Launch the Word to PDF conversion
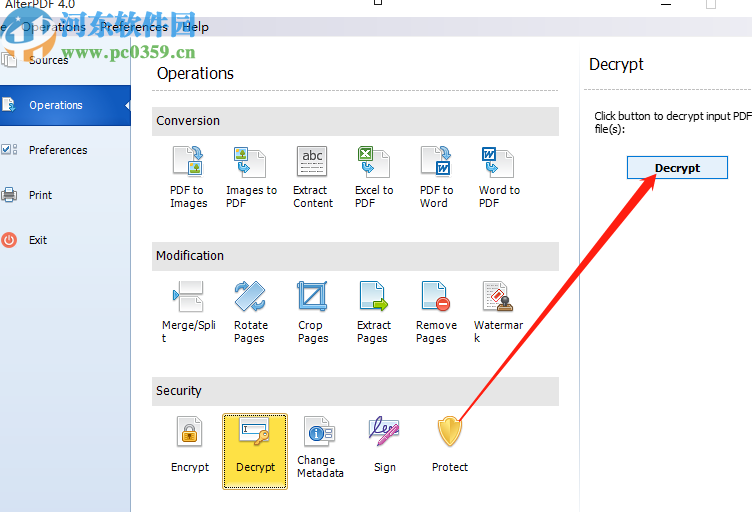752x512 pixels. 498,177
